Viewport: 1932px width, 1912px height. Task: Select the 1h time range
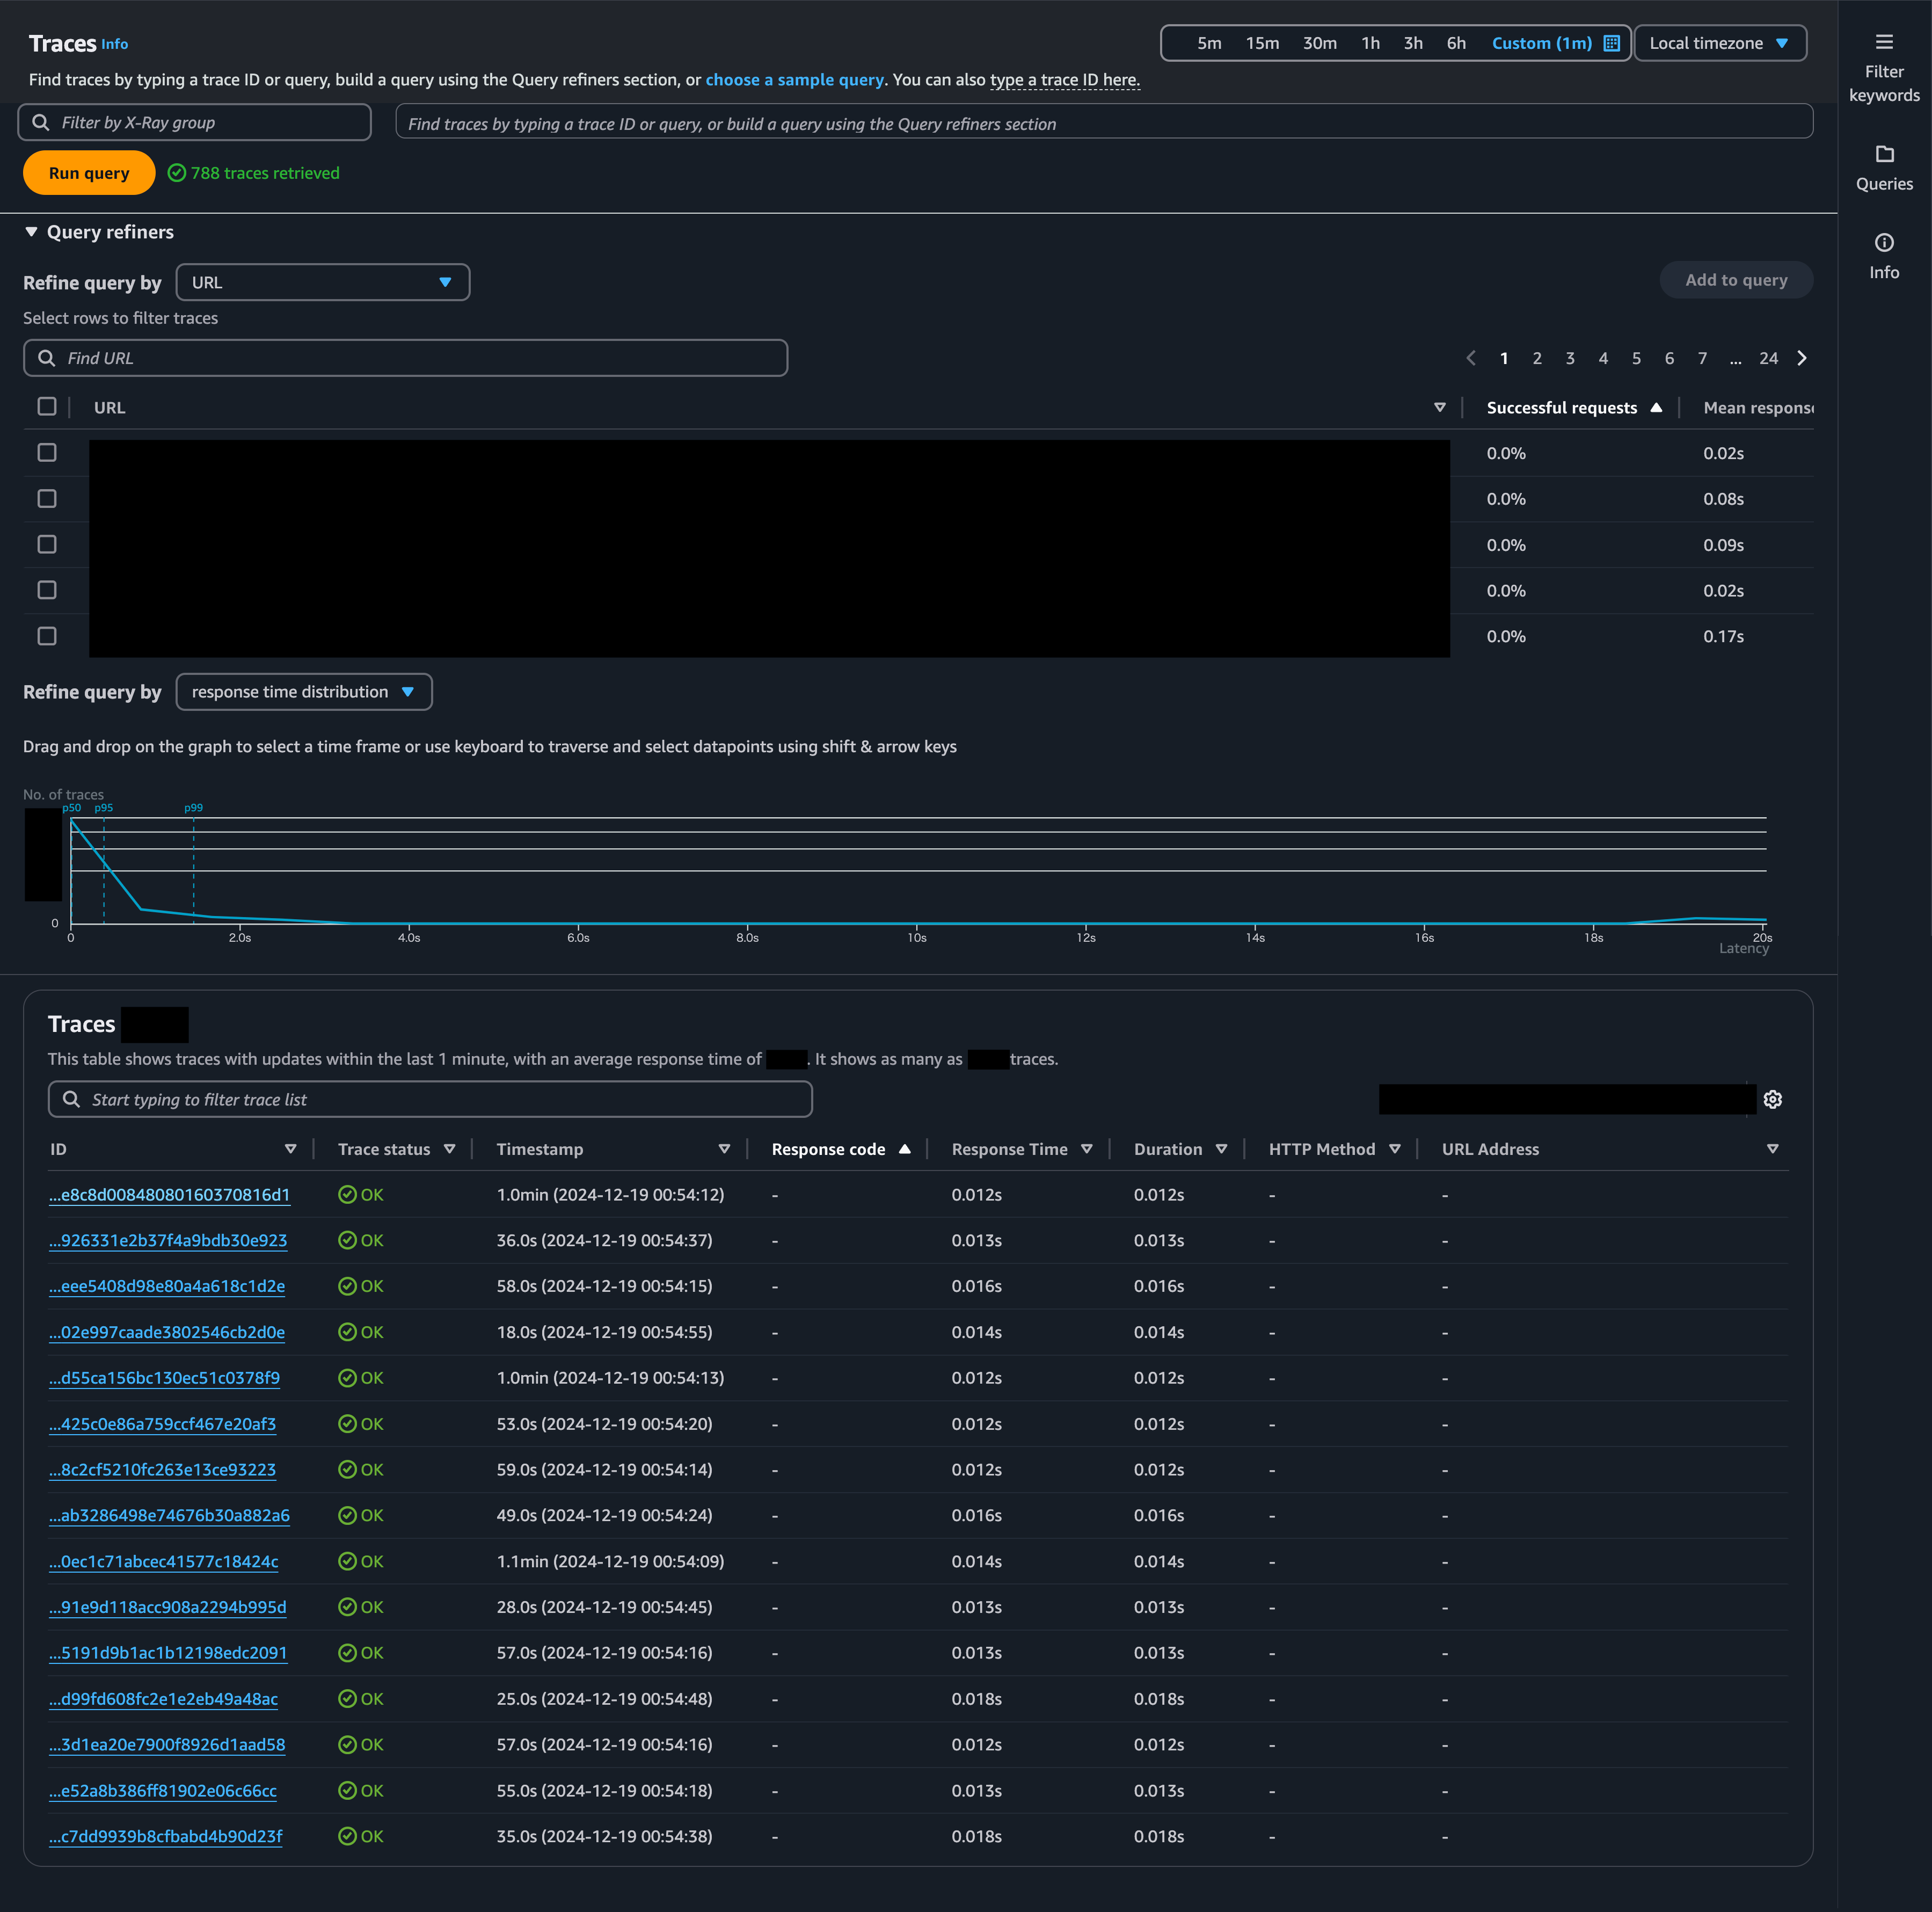1370,43
